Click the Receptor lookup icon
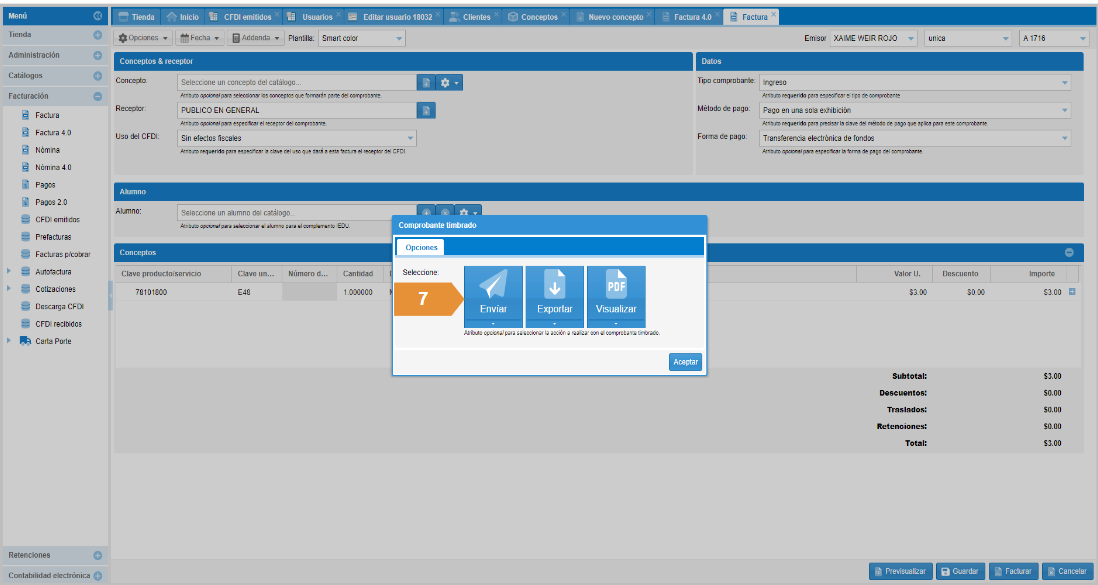This screenshot has width=1098, height=585. (x=426, y=110)
